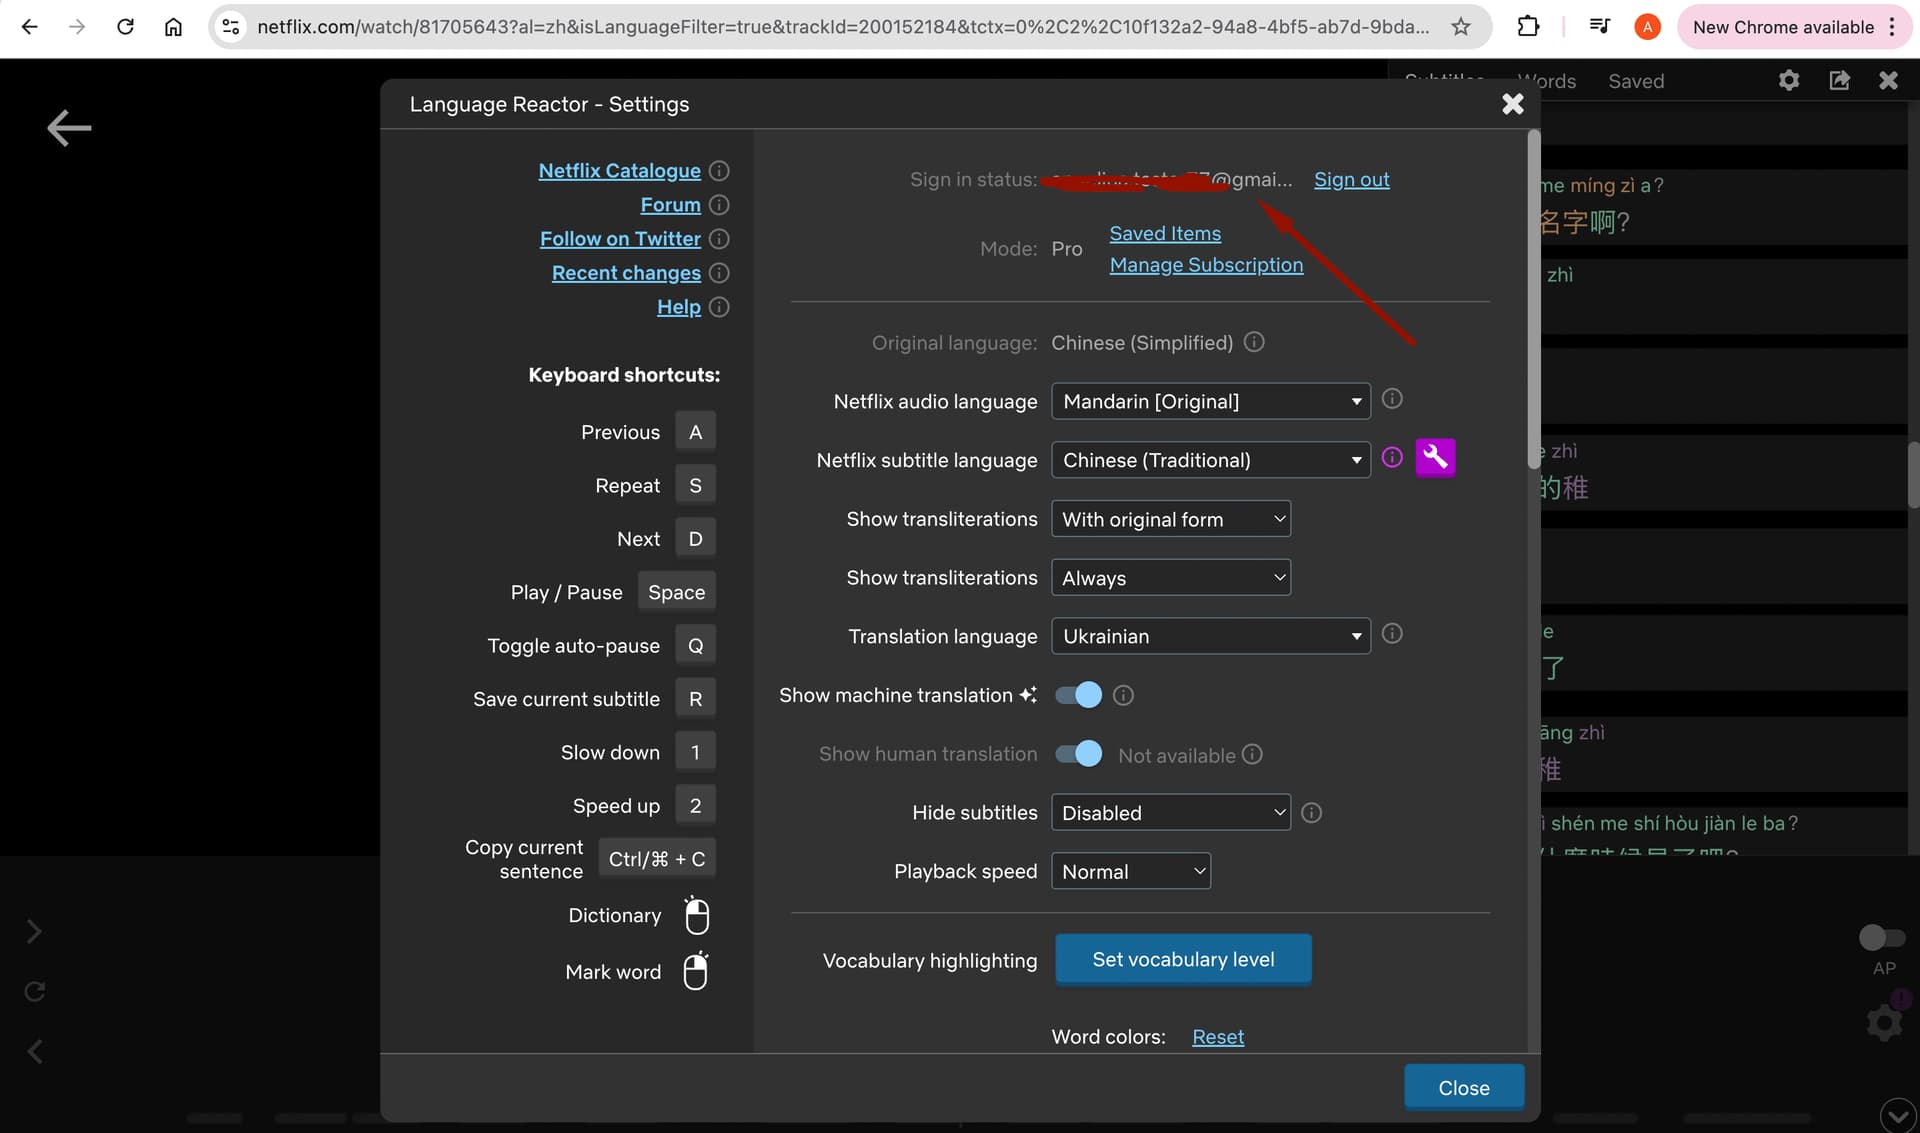Open Chrome extensions puzzle icon

1528,27
